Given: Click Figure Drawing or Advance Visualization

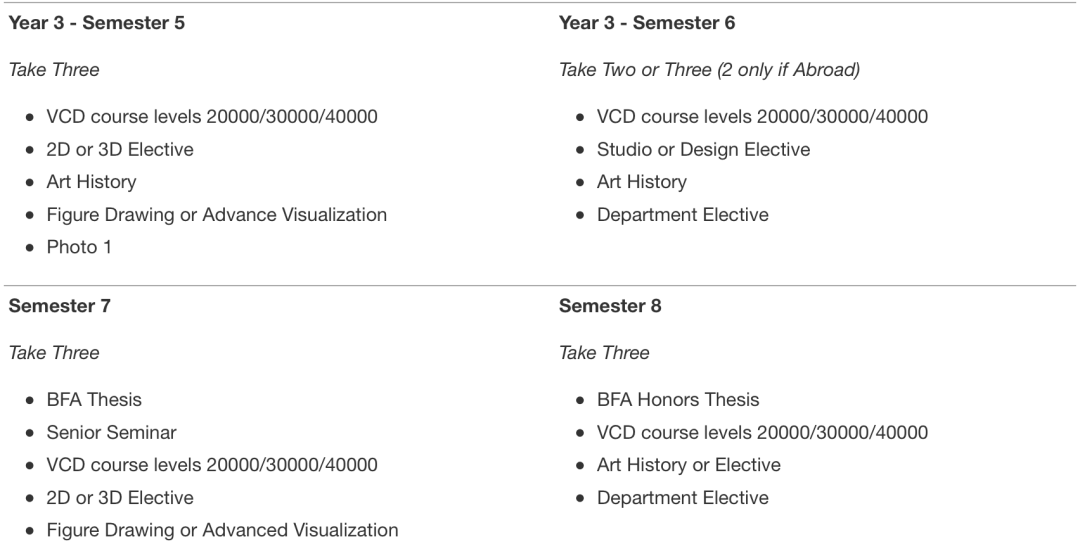Looking at the screenshot, I should click(x=216, y=214).
